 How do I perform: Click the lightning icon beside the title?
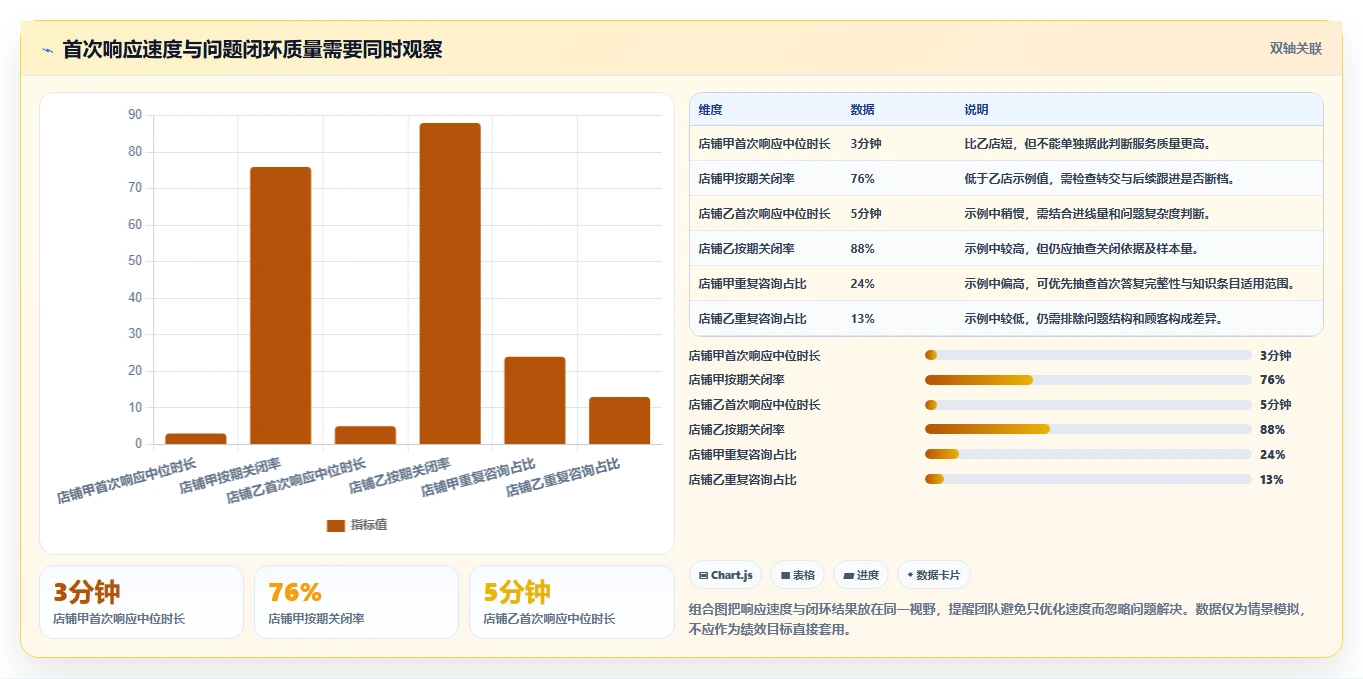pos(47,50)
